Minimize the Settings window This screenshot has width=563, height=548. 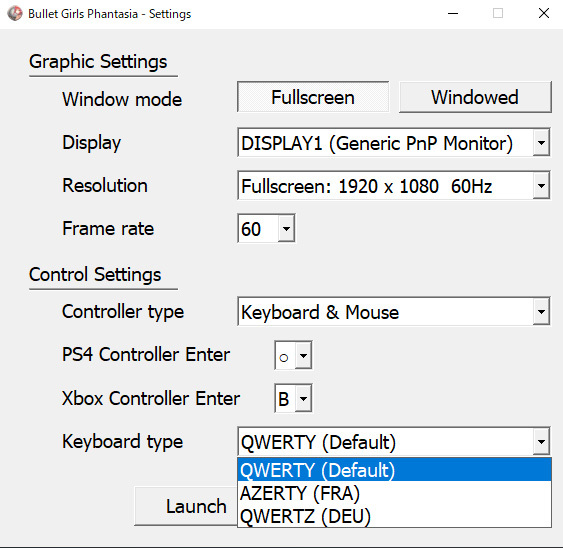pyautogui.click(x=453, y=14)
